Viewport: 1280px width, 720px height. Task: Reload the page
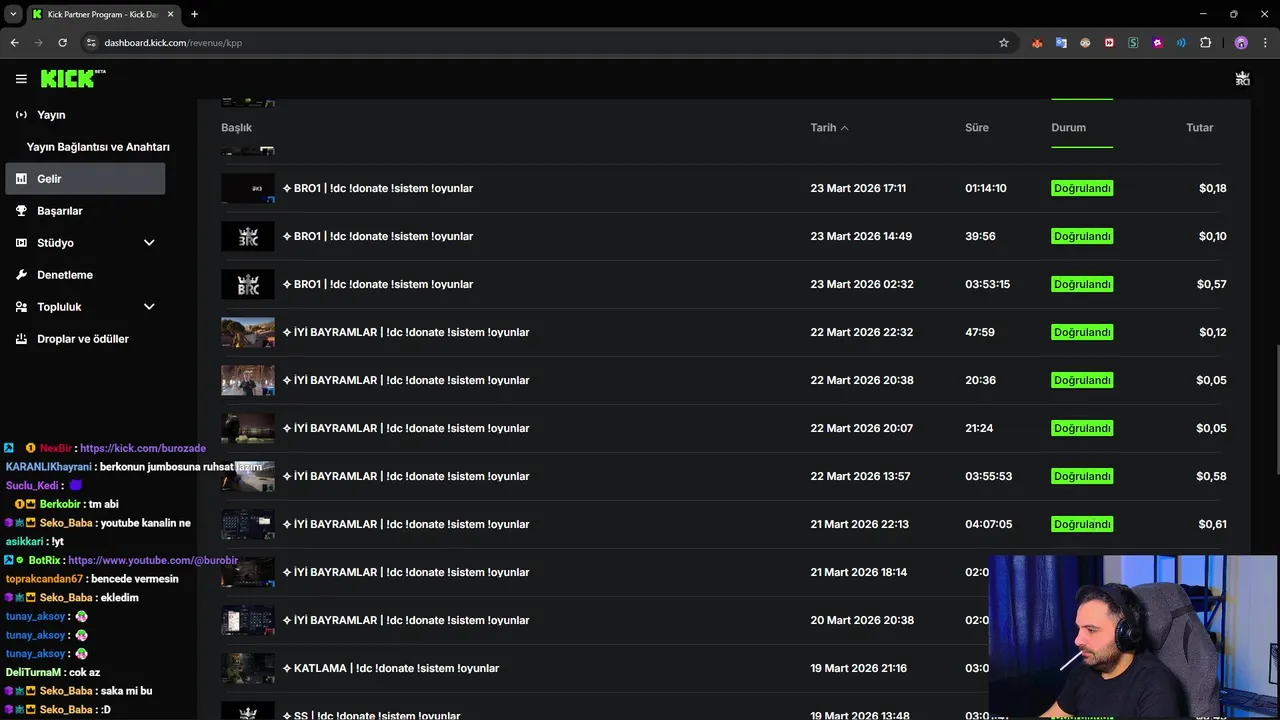[x=62, y=43]
